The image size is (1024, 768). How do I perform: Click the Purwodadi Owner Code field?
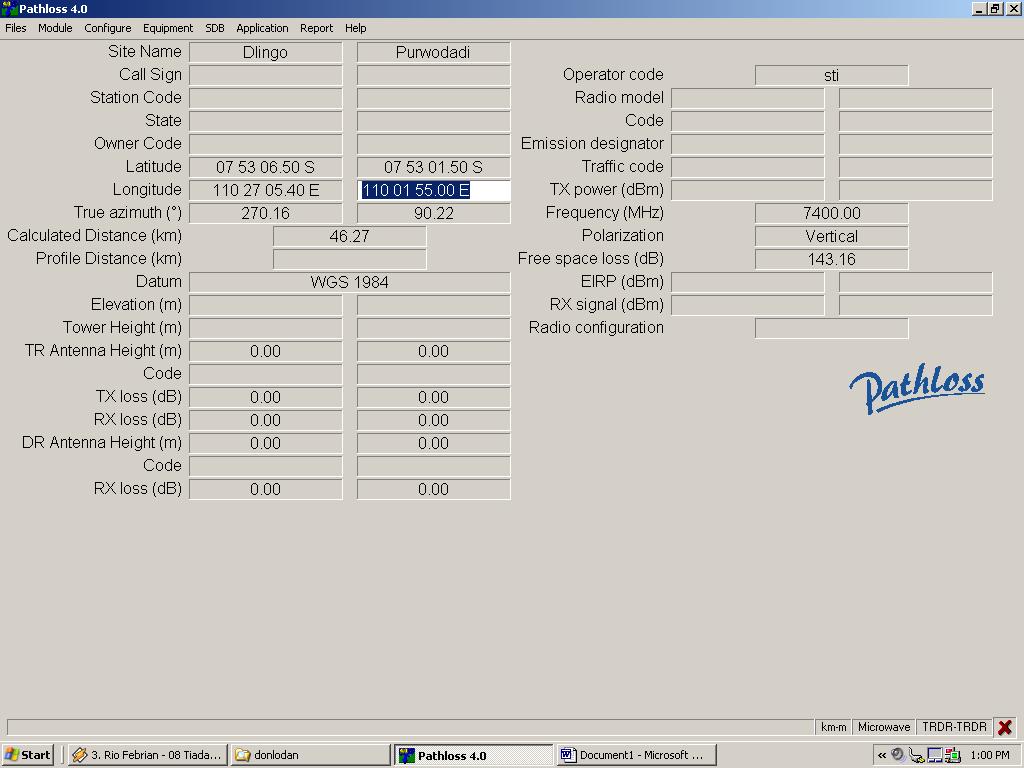click(433, 144)
